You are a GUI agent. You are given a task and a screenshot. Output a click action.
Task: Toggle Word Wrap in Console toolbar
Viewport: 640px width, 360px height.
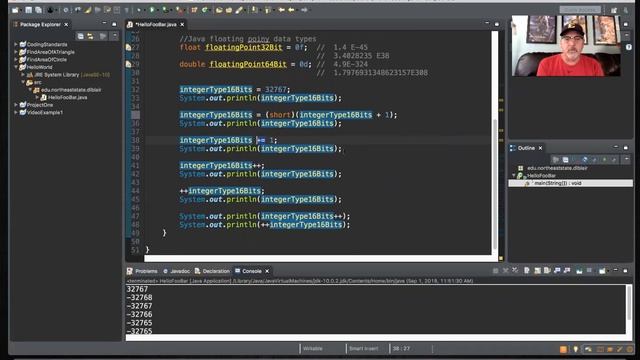pyautogui.click(x=547, y=271)
